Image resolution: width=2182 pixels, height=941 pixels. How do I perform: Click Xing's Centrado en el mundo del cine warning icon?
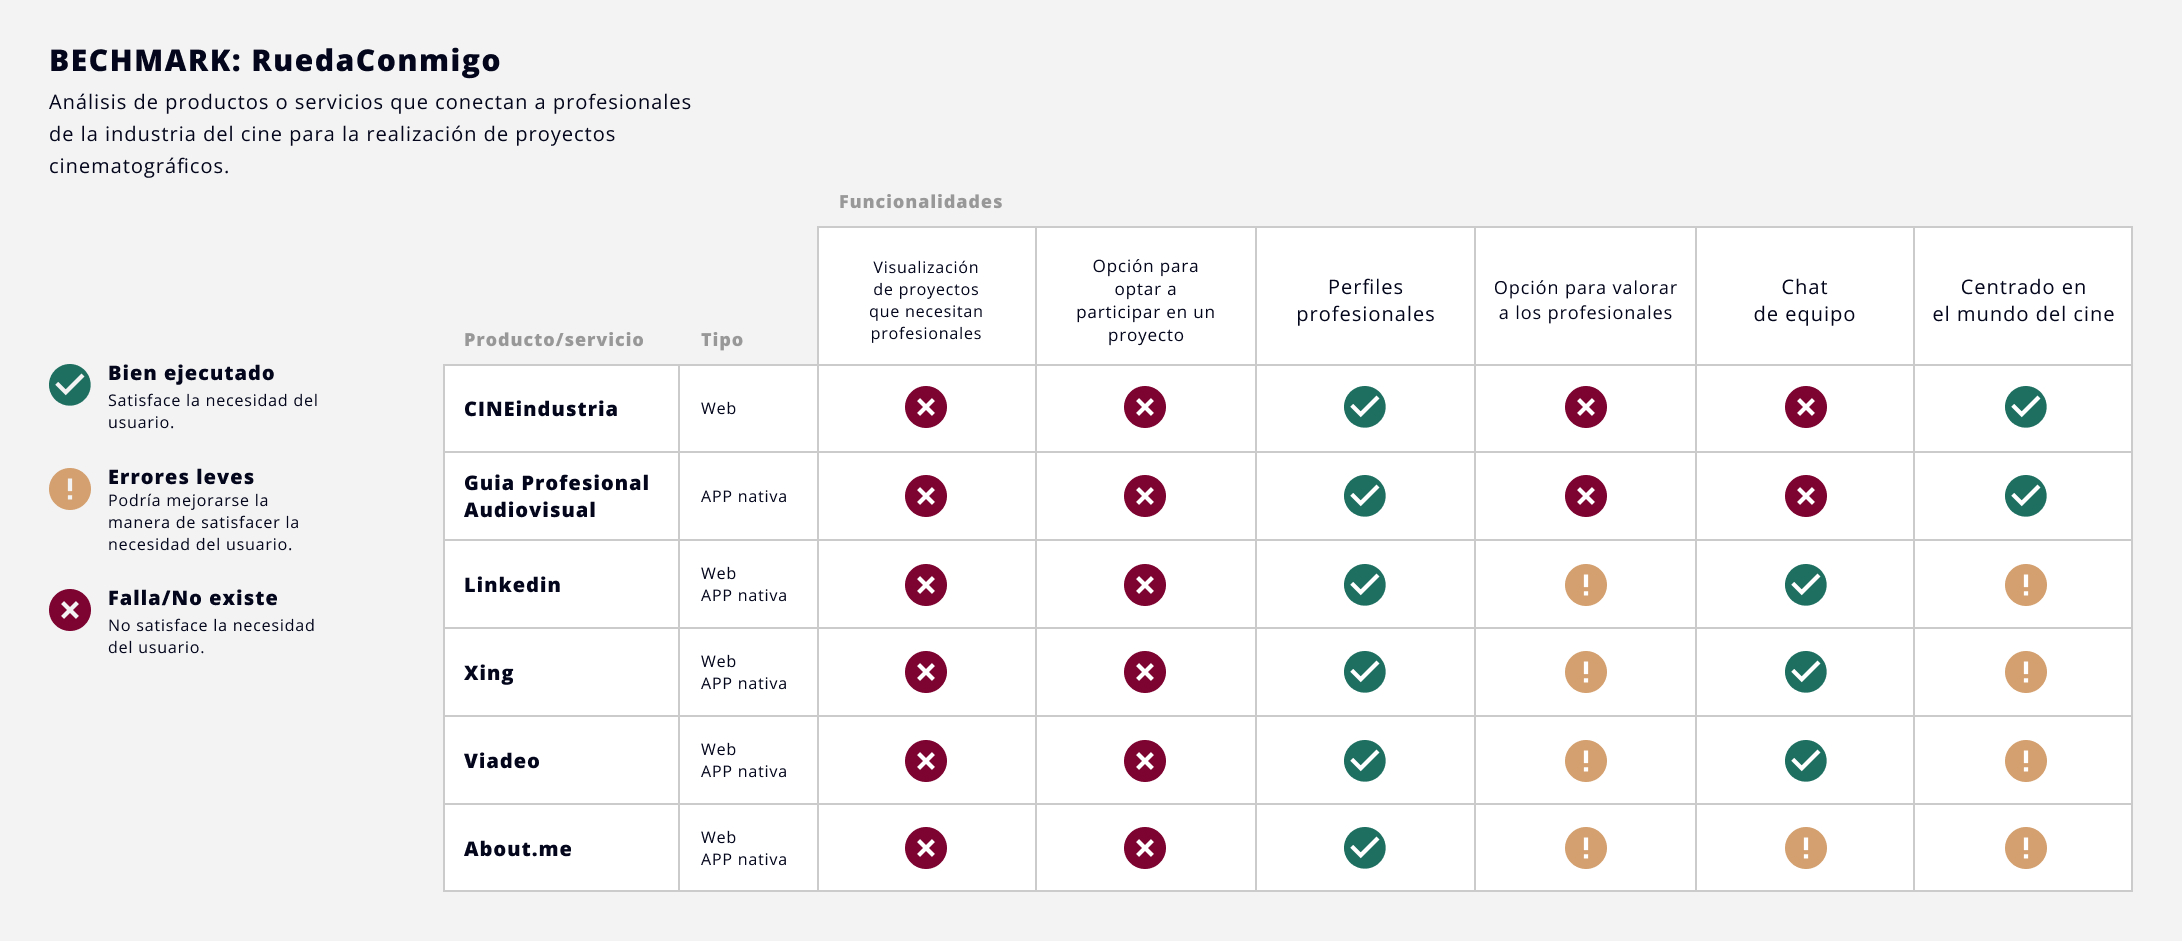click(x=2025, y=672)
